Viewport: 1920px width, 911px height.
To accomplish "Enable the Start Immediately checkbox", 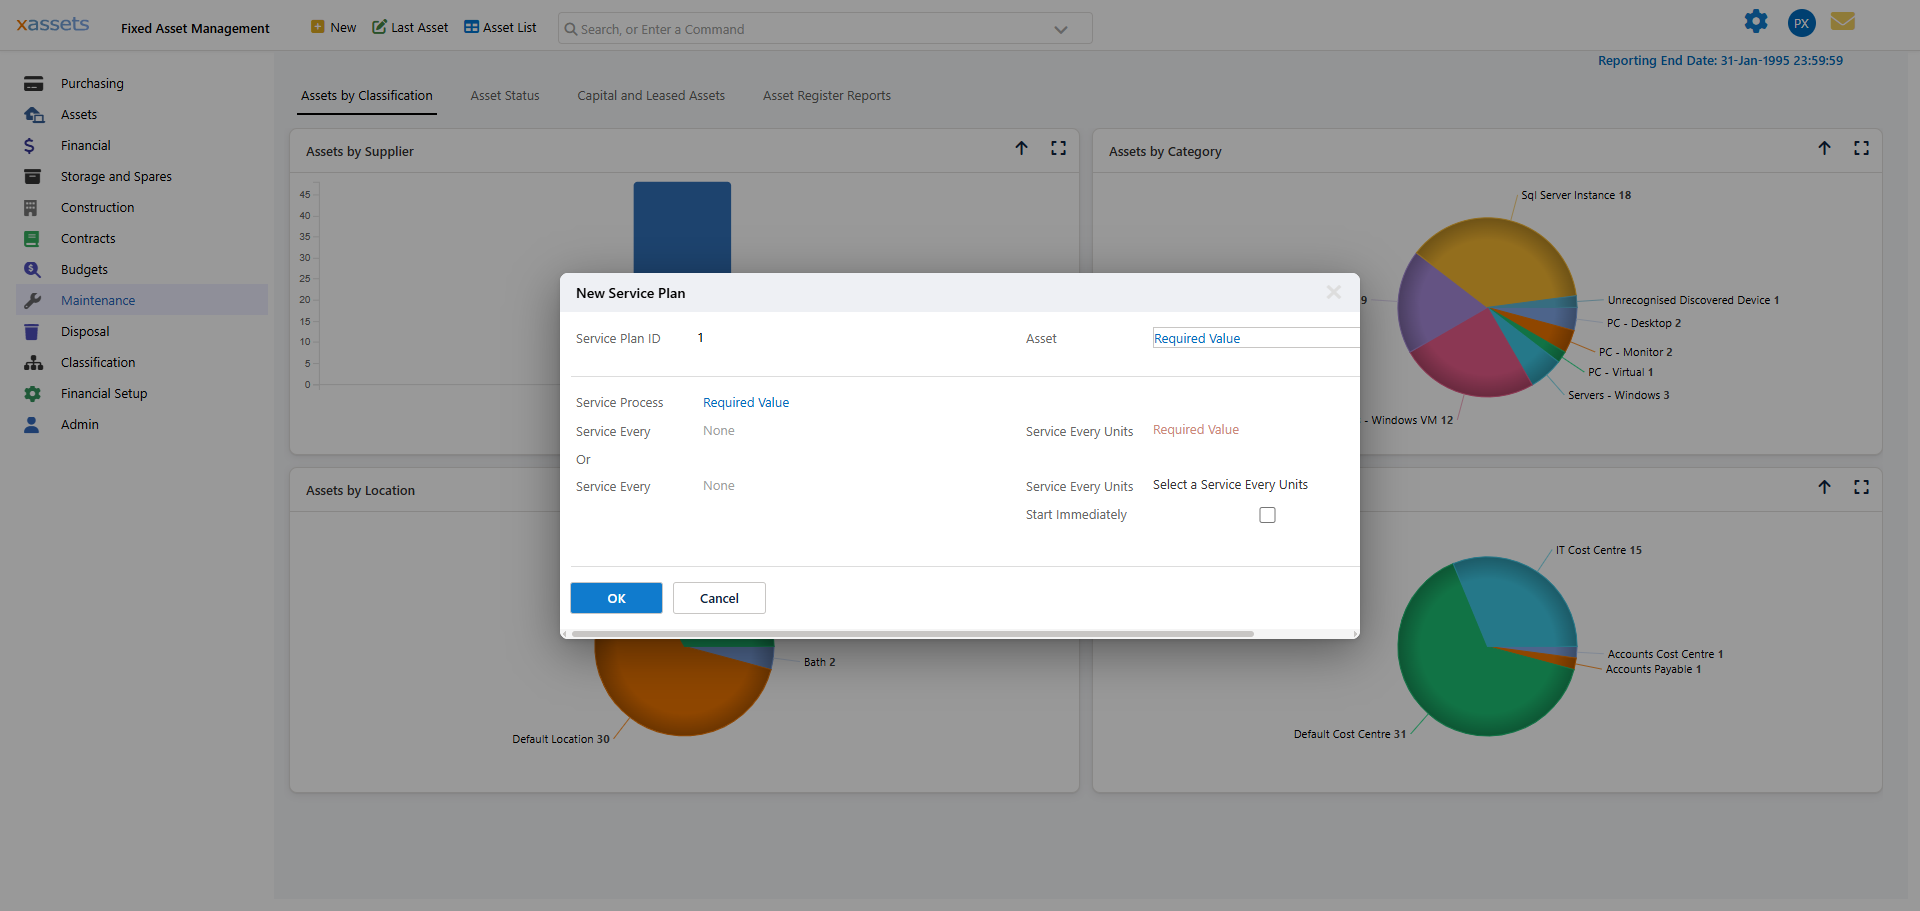I will (1267, 515).
